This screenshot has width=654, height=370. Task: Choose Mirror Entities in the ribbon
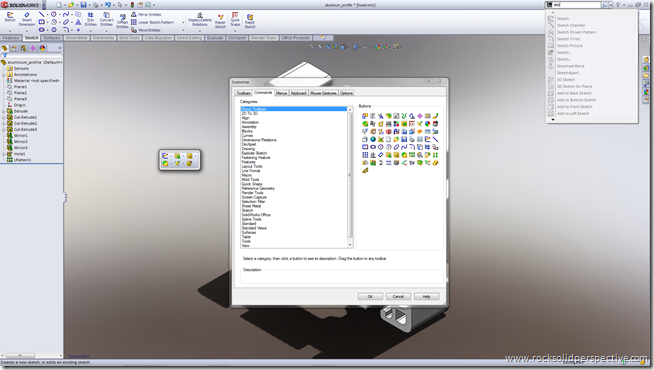[146, 15]
